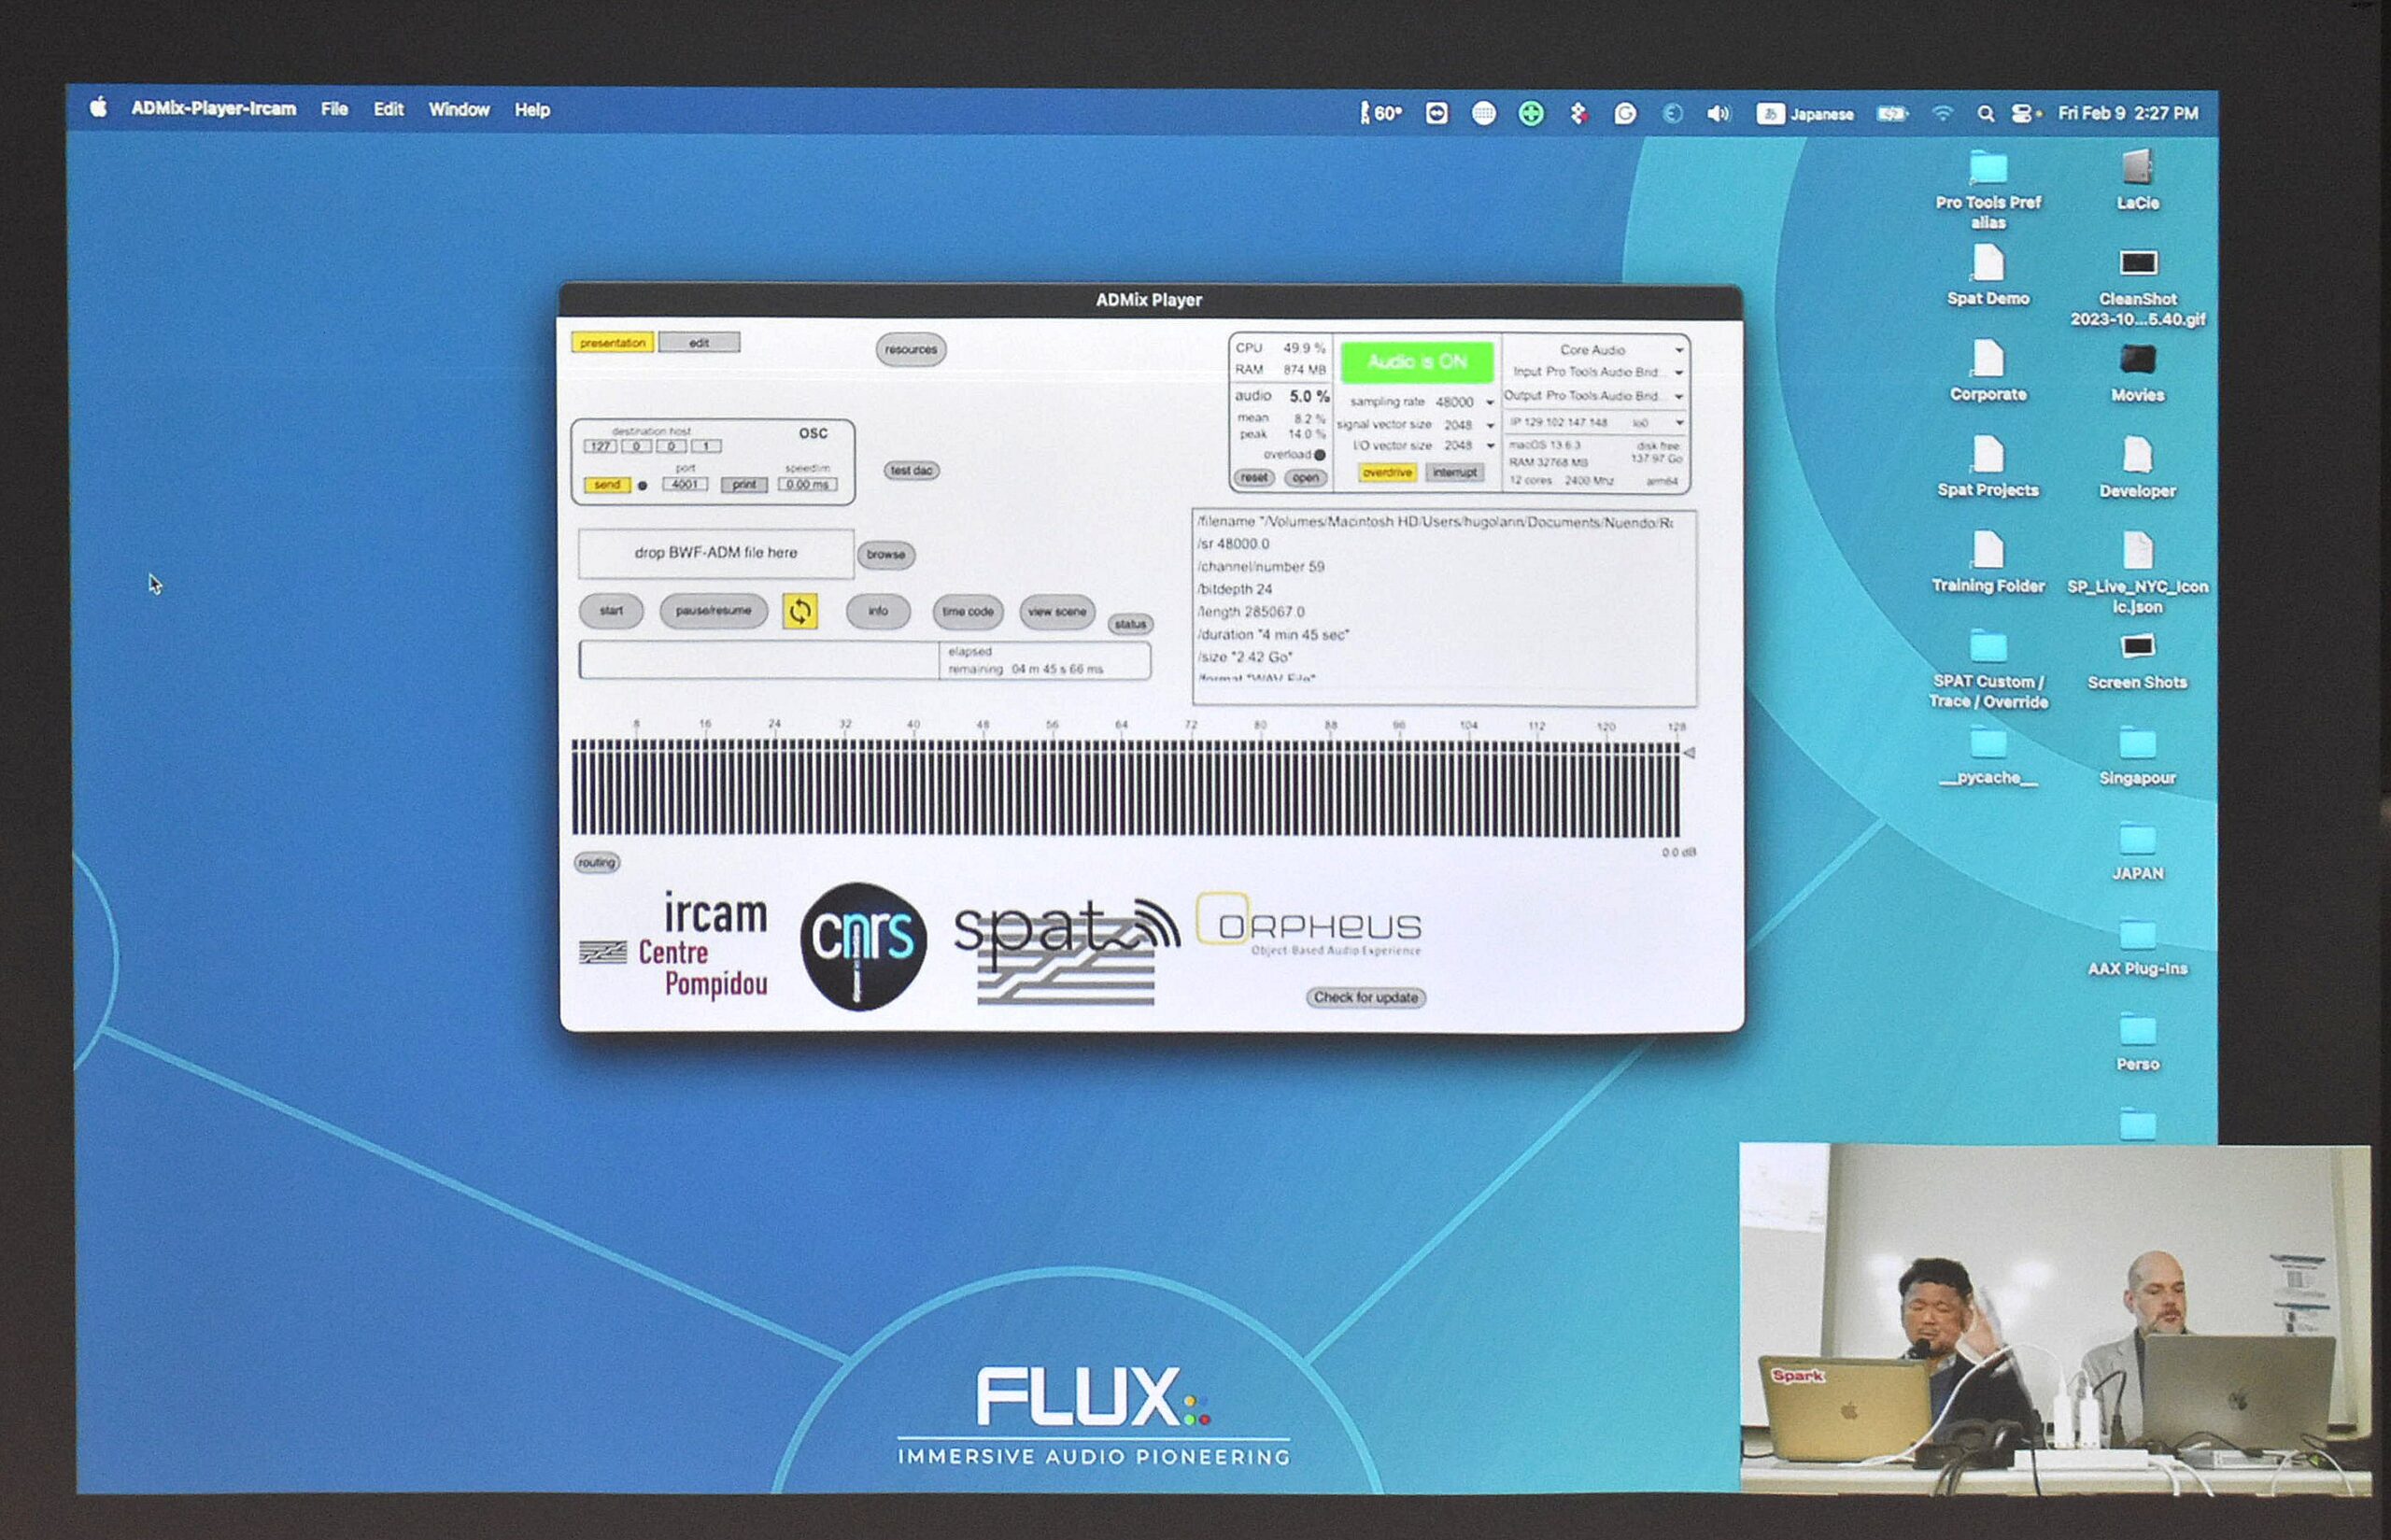Toggle the OSC print option
Image resolution: width=2391 pixels, height=1540 pixels.
tap(744, 485)
